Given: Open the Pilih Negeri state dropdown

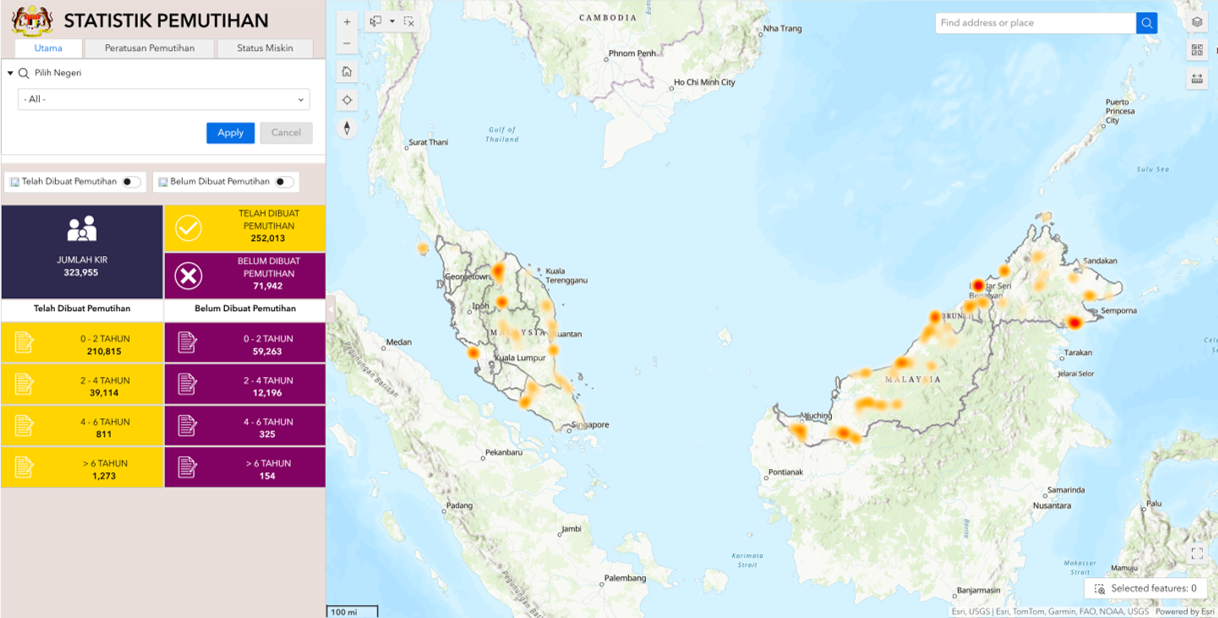Looking at the screenshot, I should [164, 100].
